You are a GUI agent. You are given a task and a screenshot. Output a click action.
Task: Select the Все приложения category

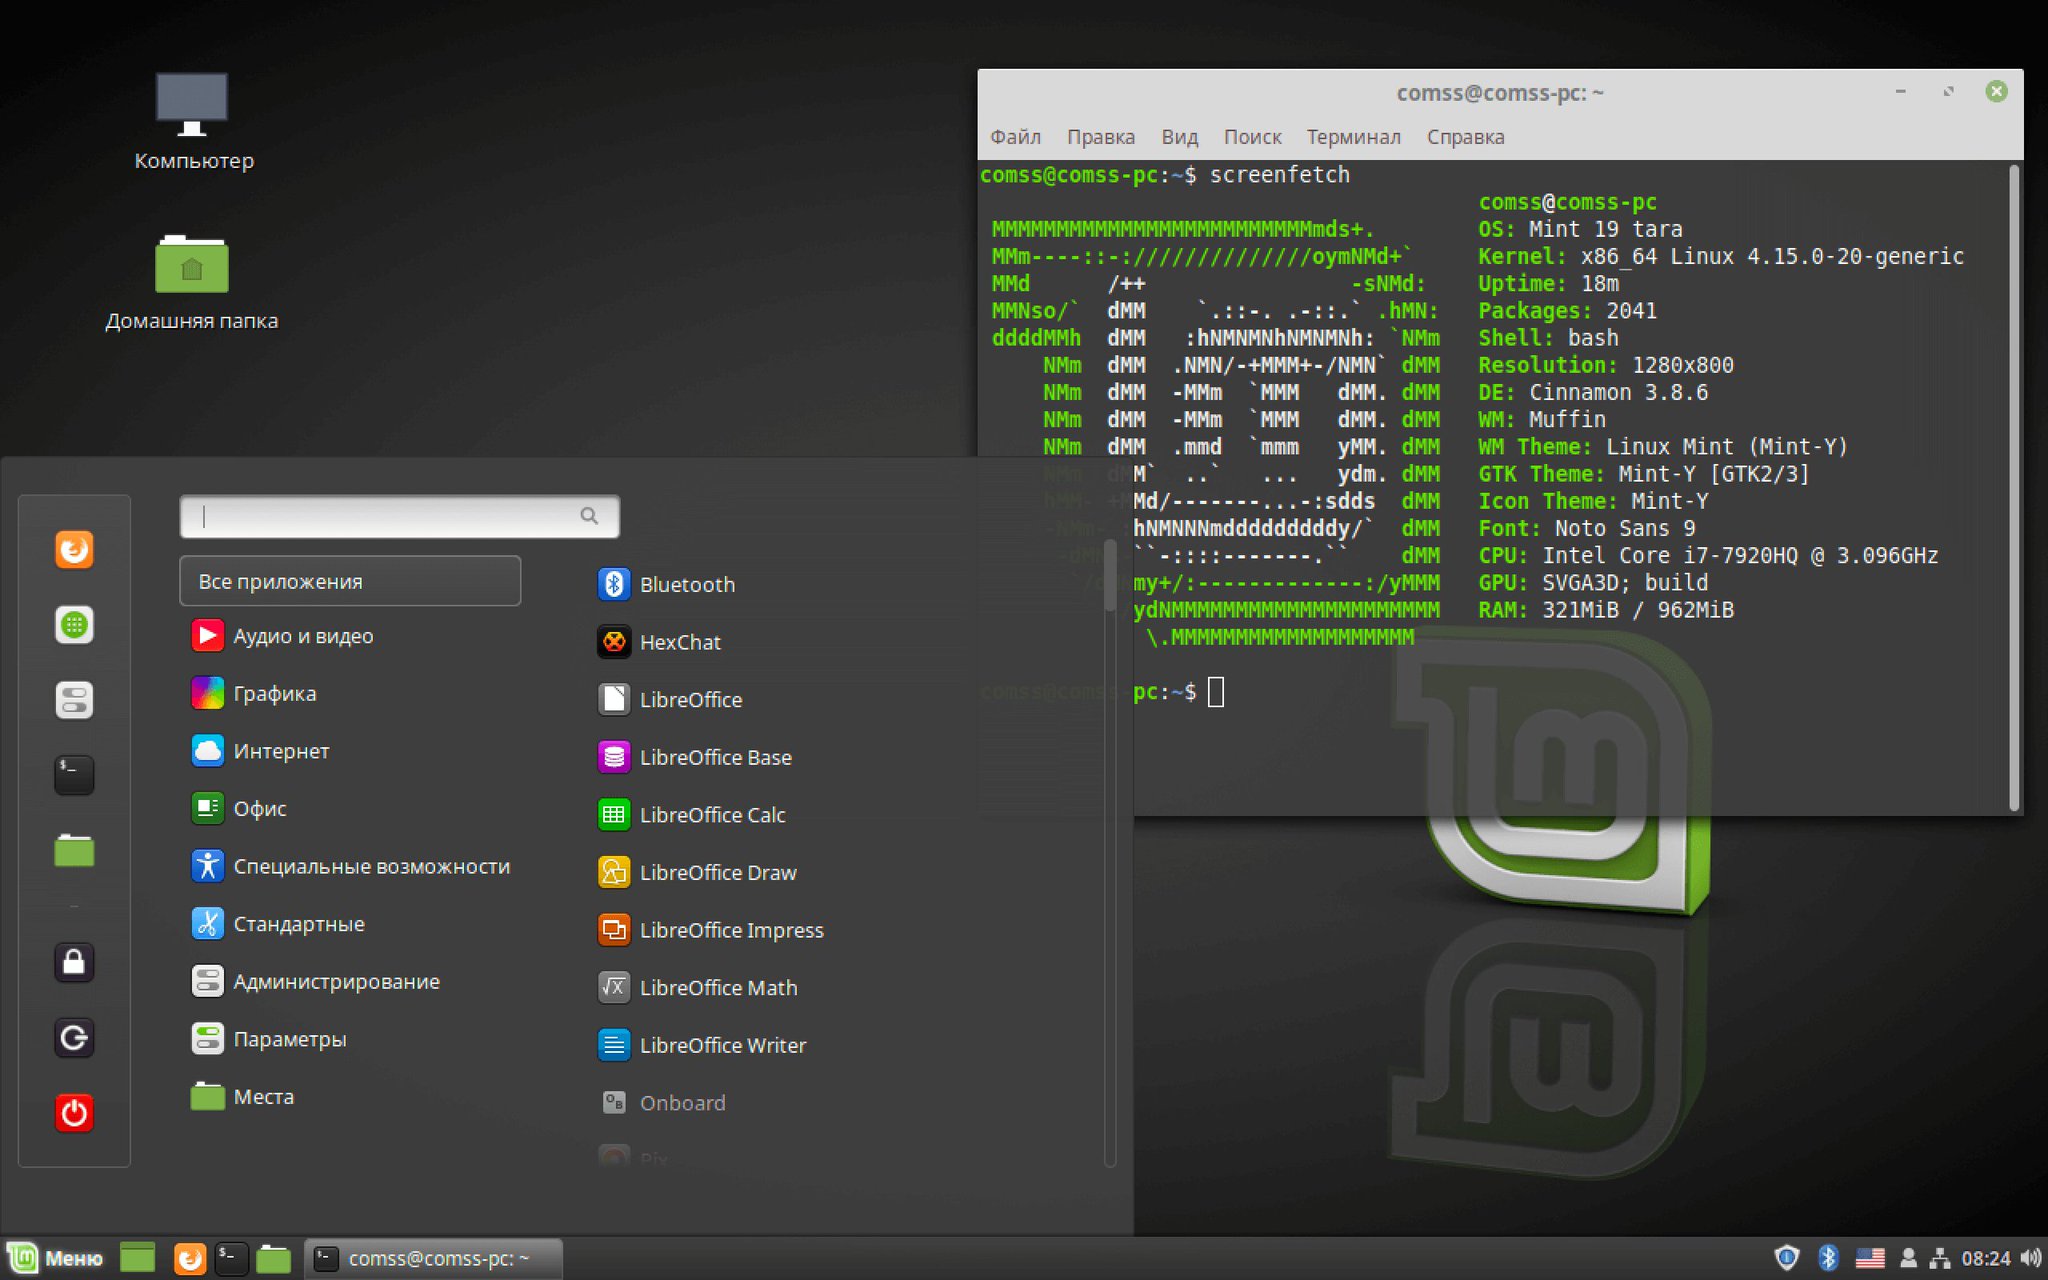[x=350, y=581]
